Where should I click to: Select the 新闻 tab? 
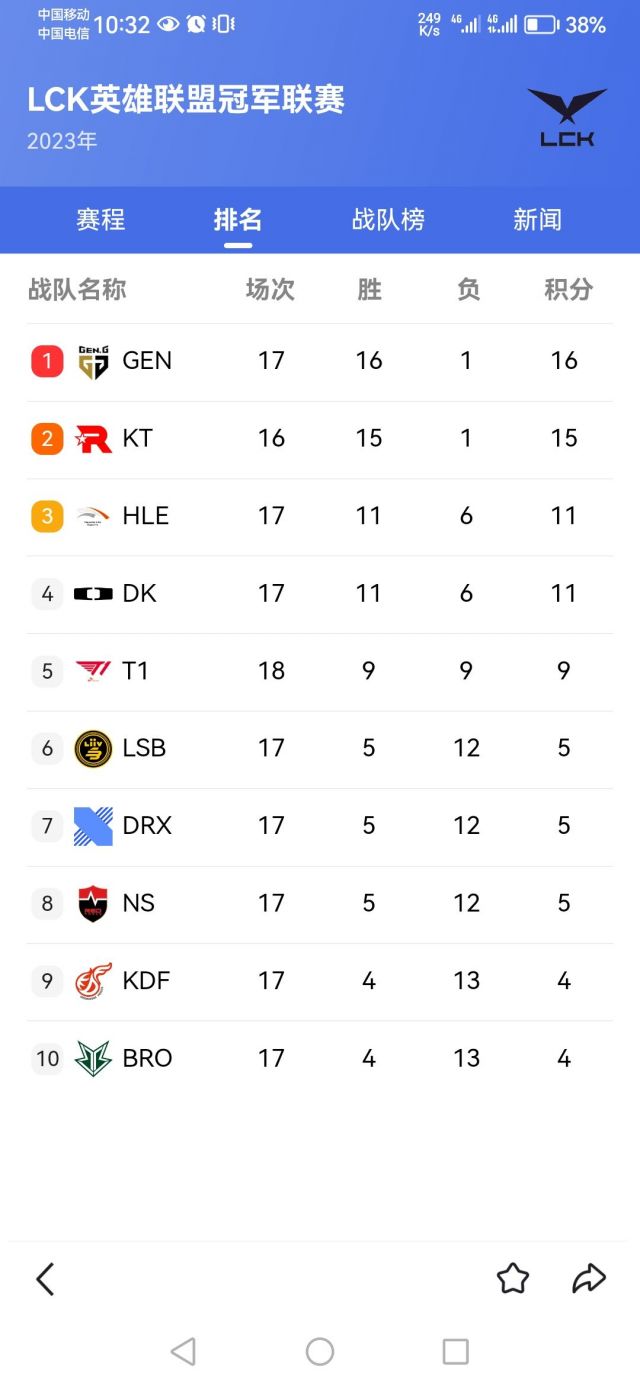(537, 220)
